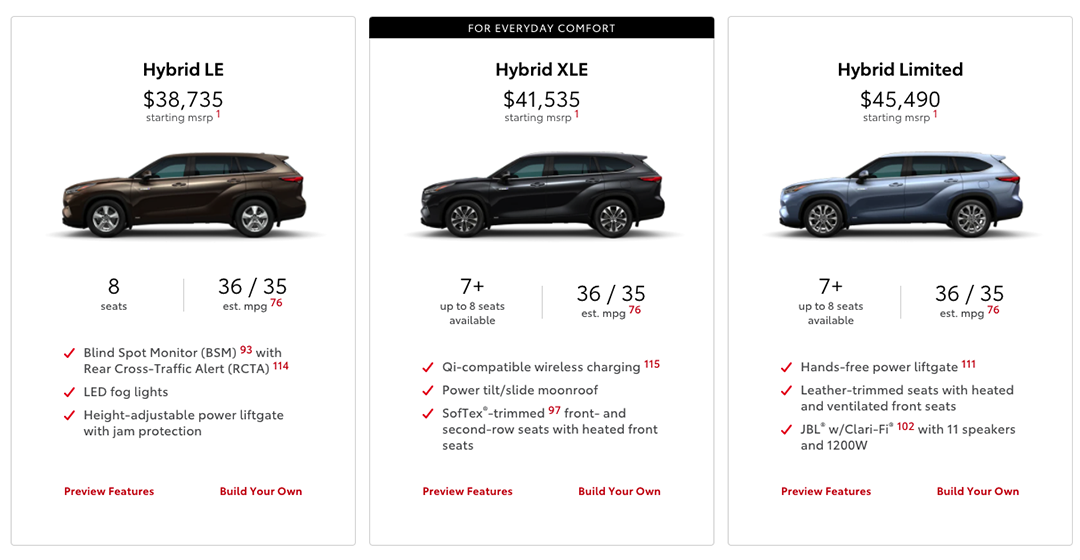
Task: Click Build Your Own under Hybrid Limited
Action: [978, 491]
